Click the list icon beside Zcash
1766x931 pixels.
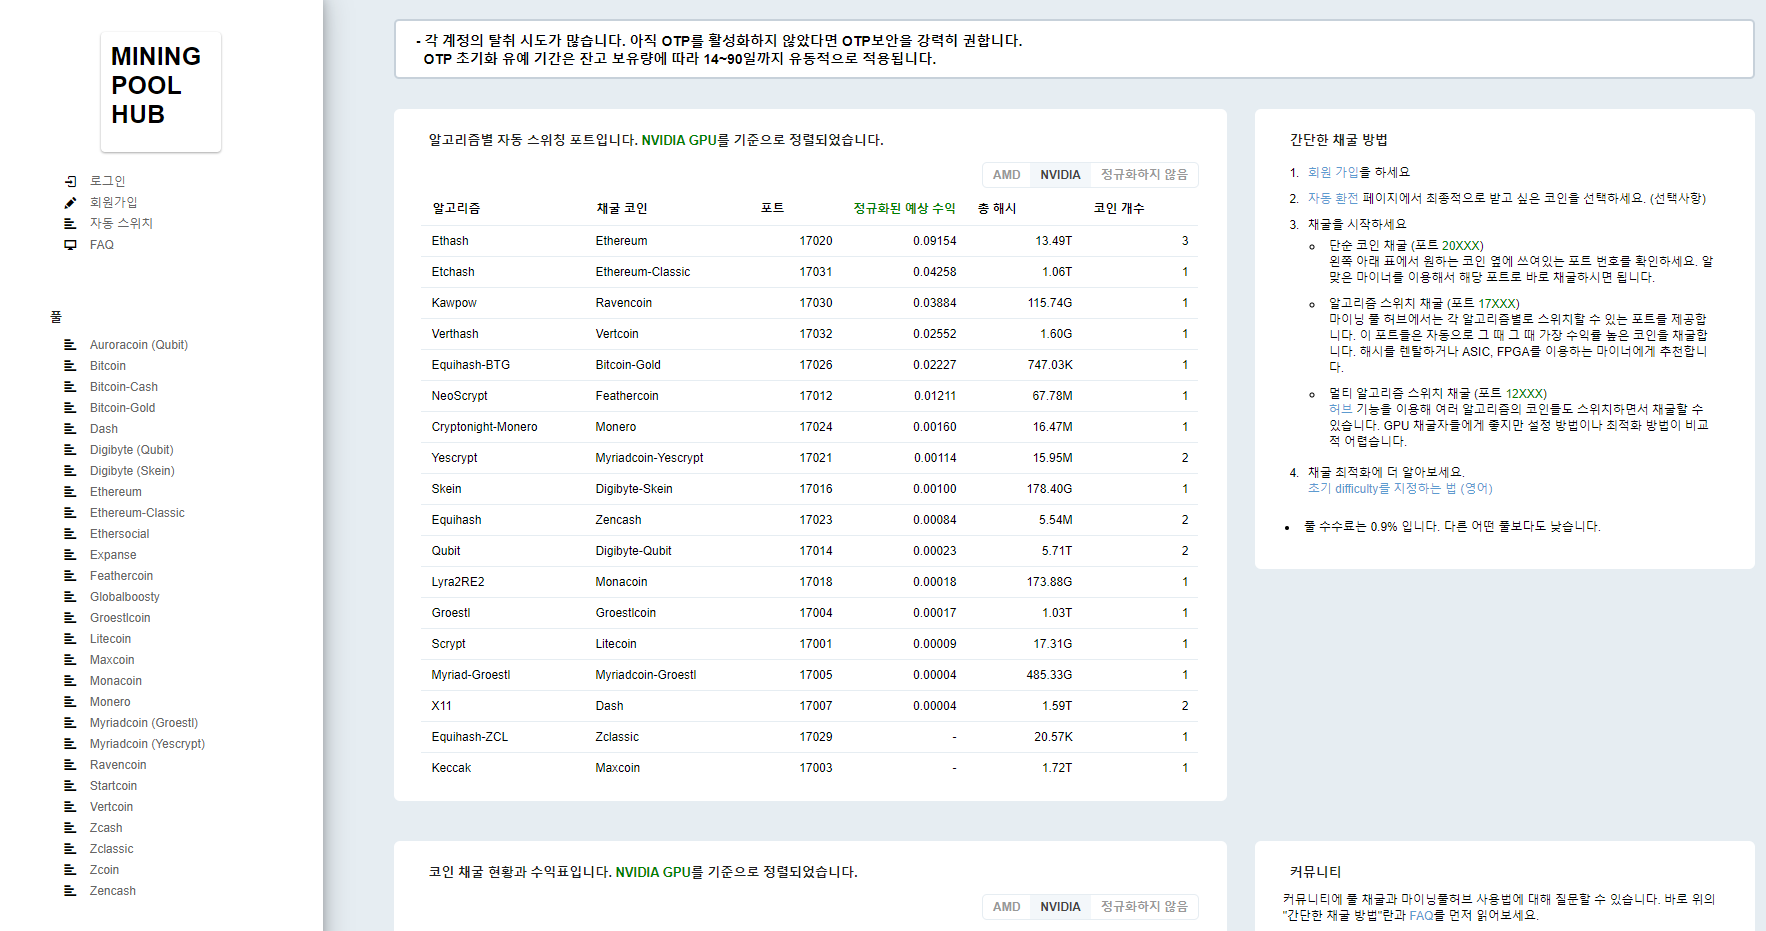(x=70, y=828)
